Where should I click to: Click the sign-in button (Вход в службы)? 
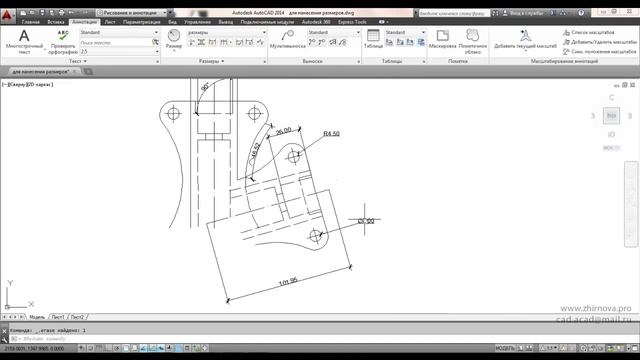[x=524, y=13]
